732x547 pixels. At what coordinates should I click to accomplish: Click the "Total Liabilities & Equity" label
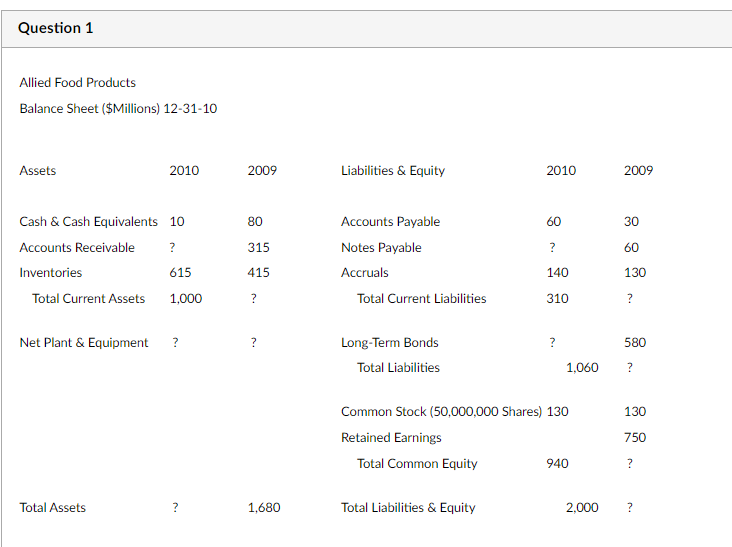pyautogui.click(x=408, y=508)
